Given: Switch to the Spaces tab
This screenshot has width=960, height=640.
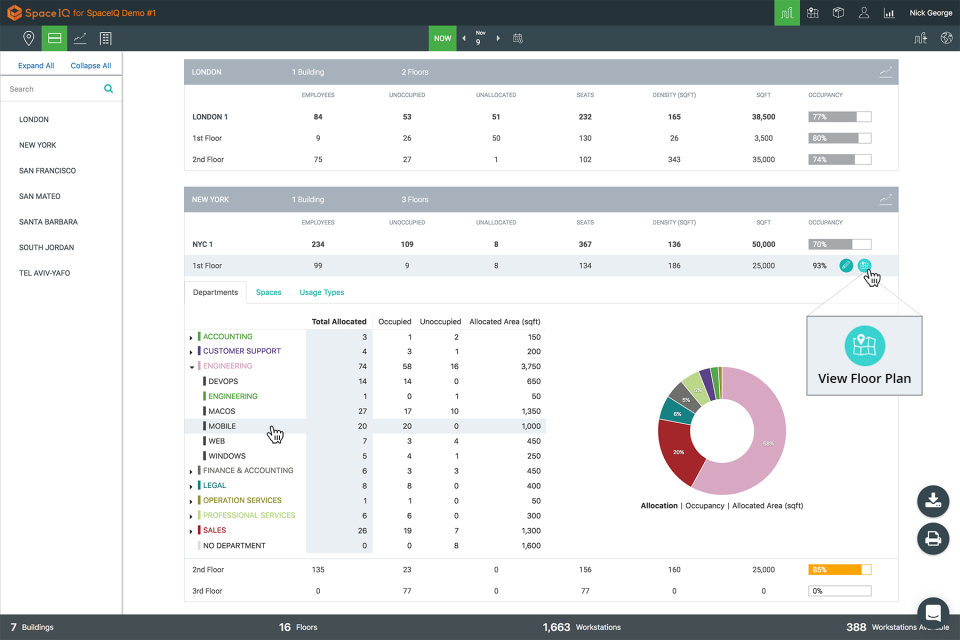Looking at the screenshot, I should click(x=268, y=292).
